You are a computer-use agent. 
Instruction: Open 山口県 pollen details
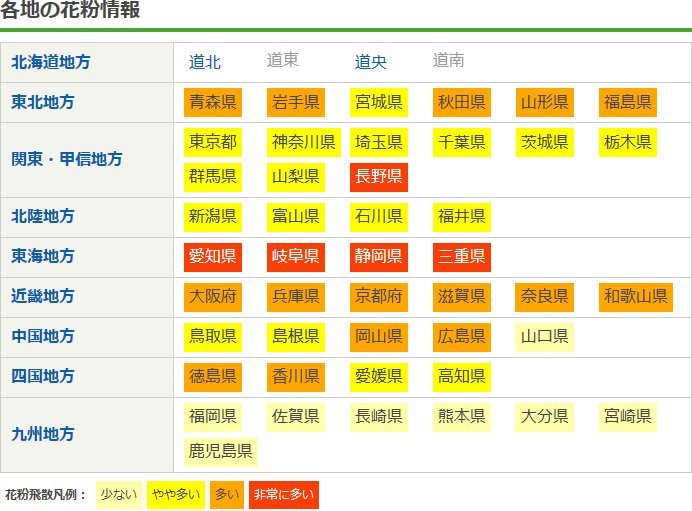click(x=545, y=337)
